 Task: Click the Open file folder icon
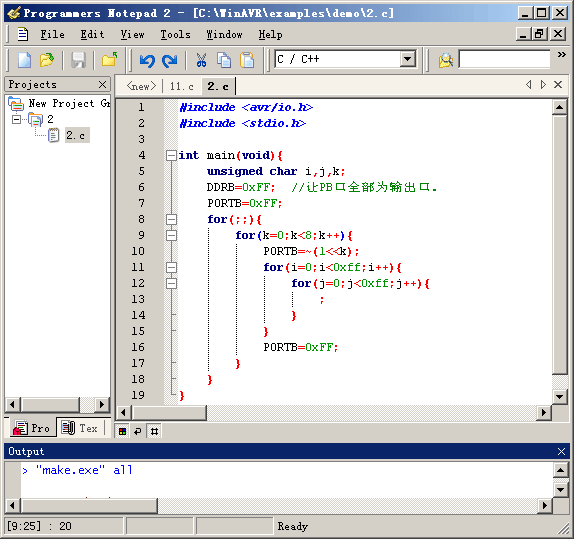(47, 60)
